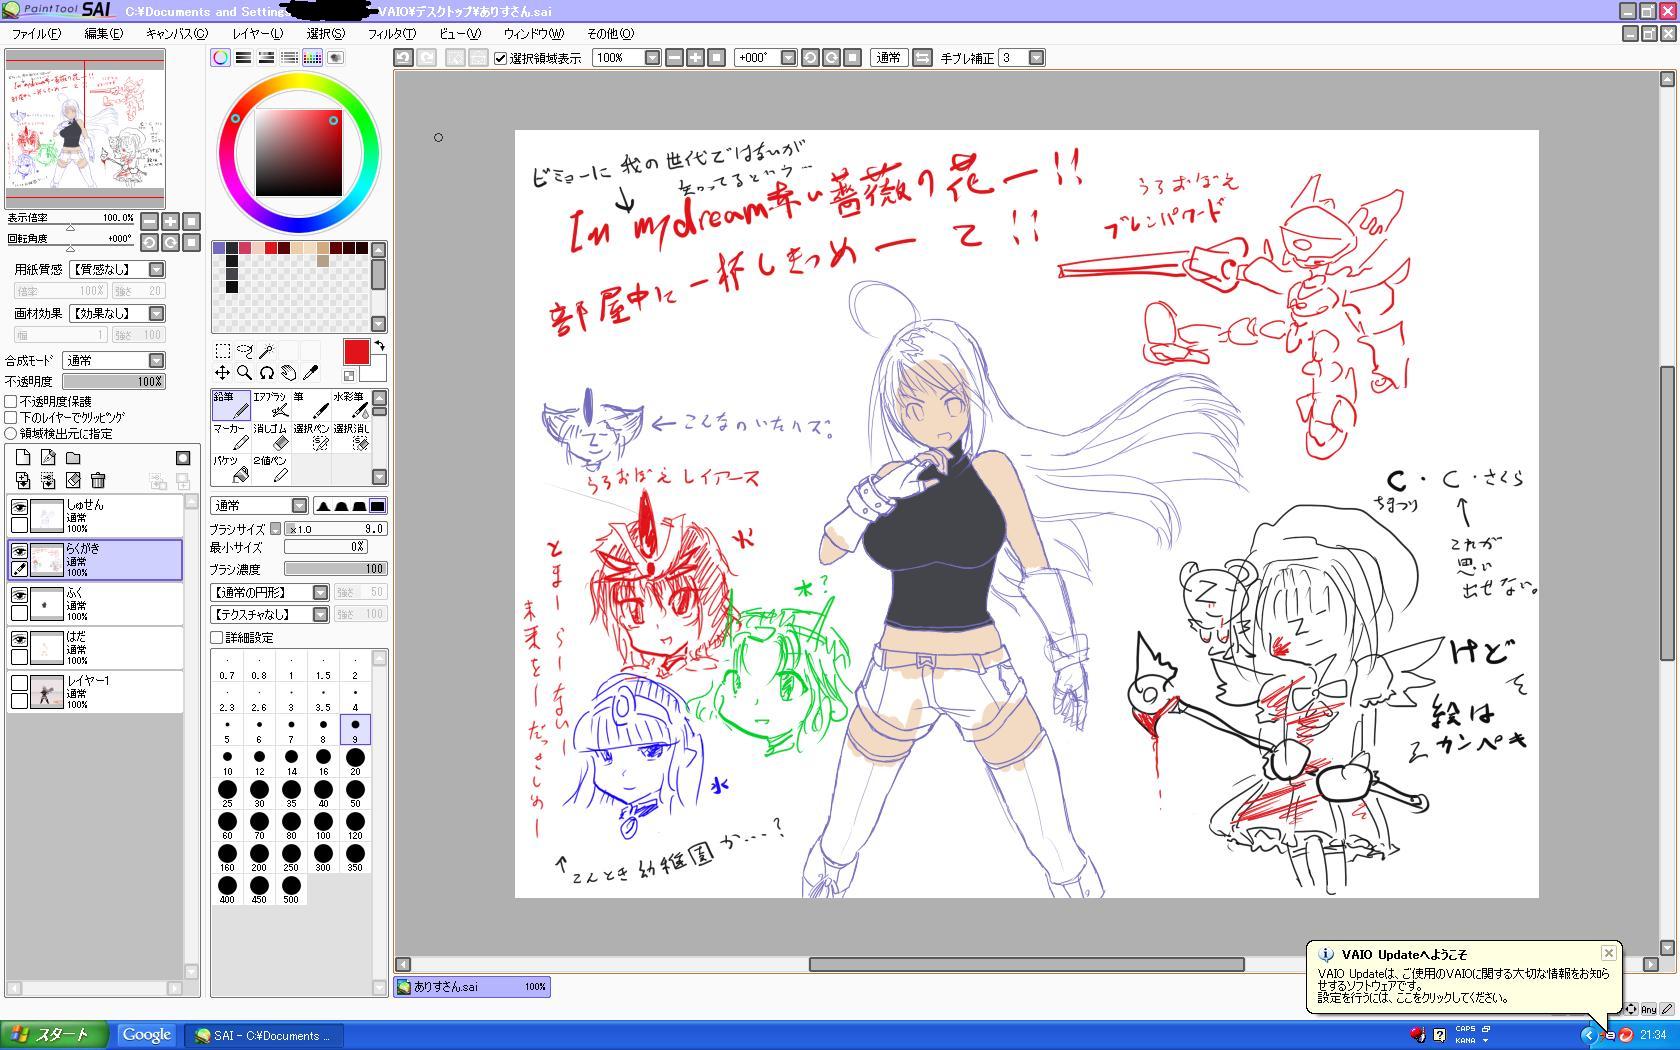Viewport: 1680px width, 1050px height.
Task: Open the 合成モード blend mode dropdown
Action: click(x=113, y=360)
